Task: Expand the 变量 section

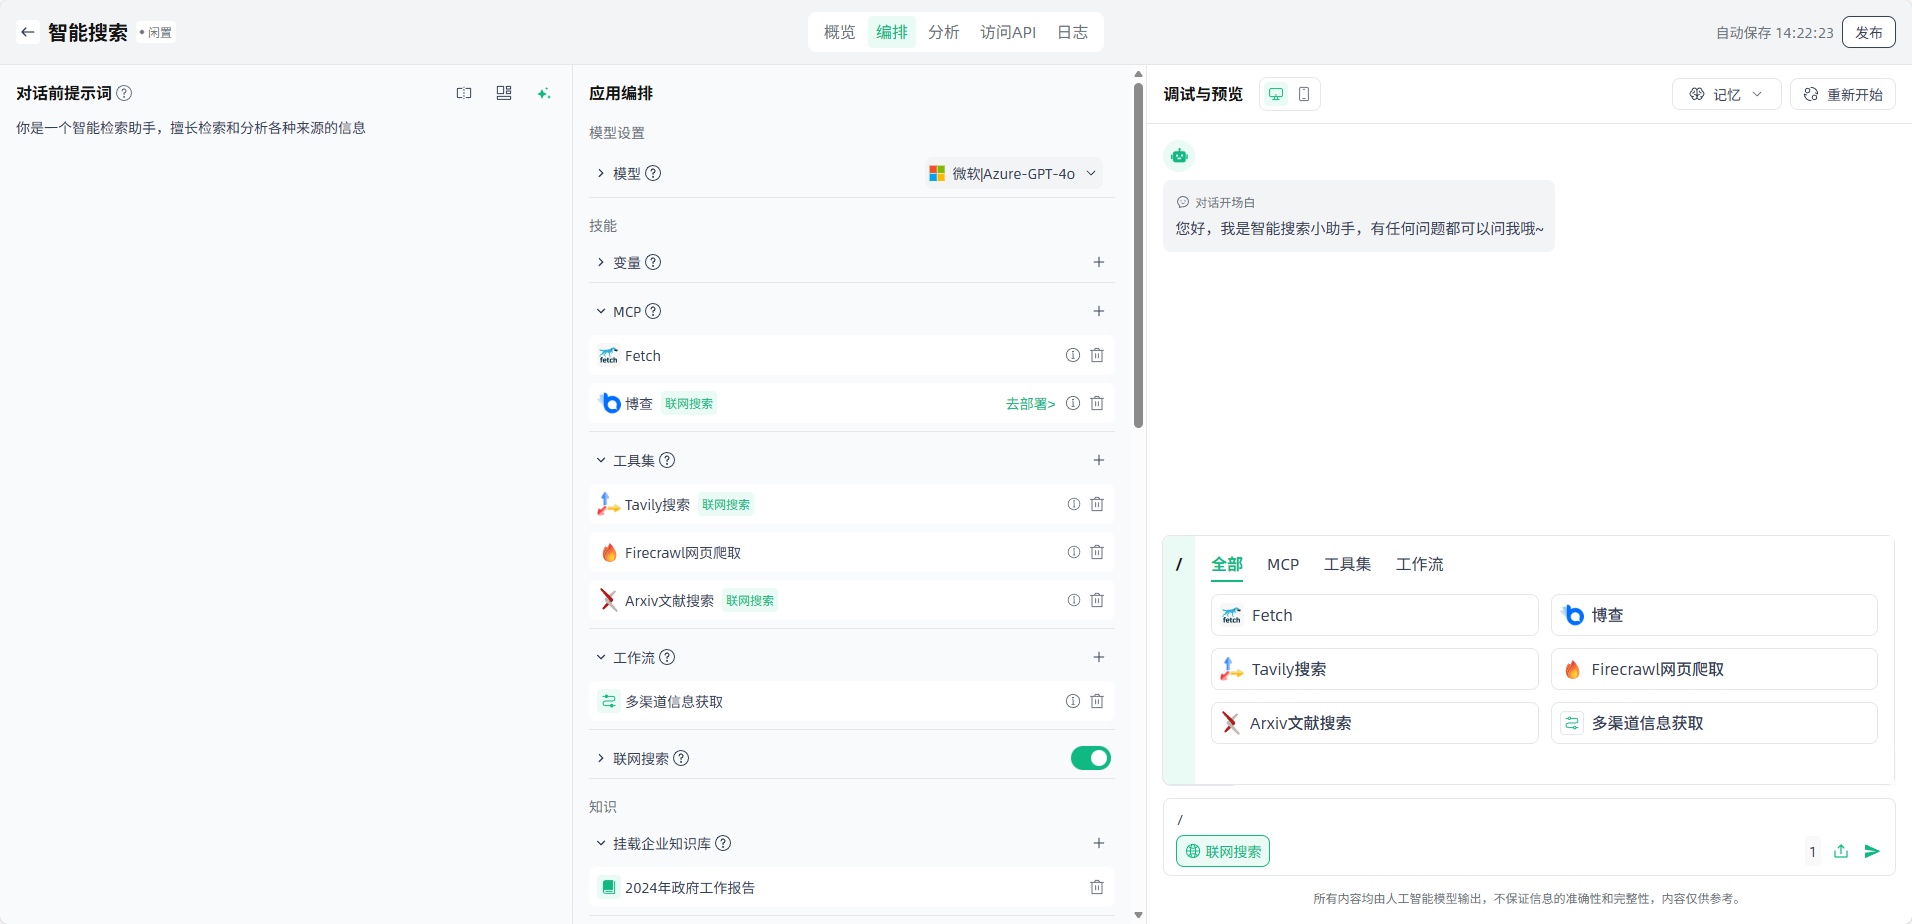Action: (601, 262)
